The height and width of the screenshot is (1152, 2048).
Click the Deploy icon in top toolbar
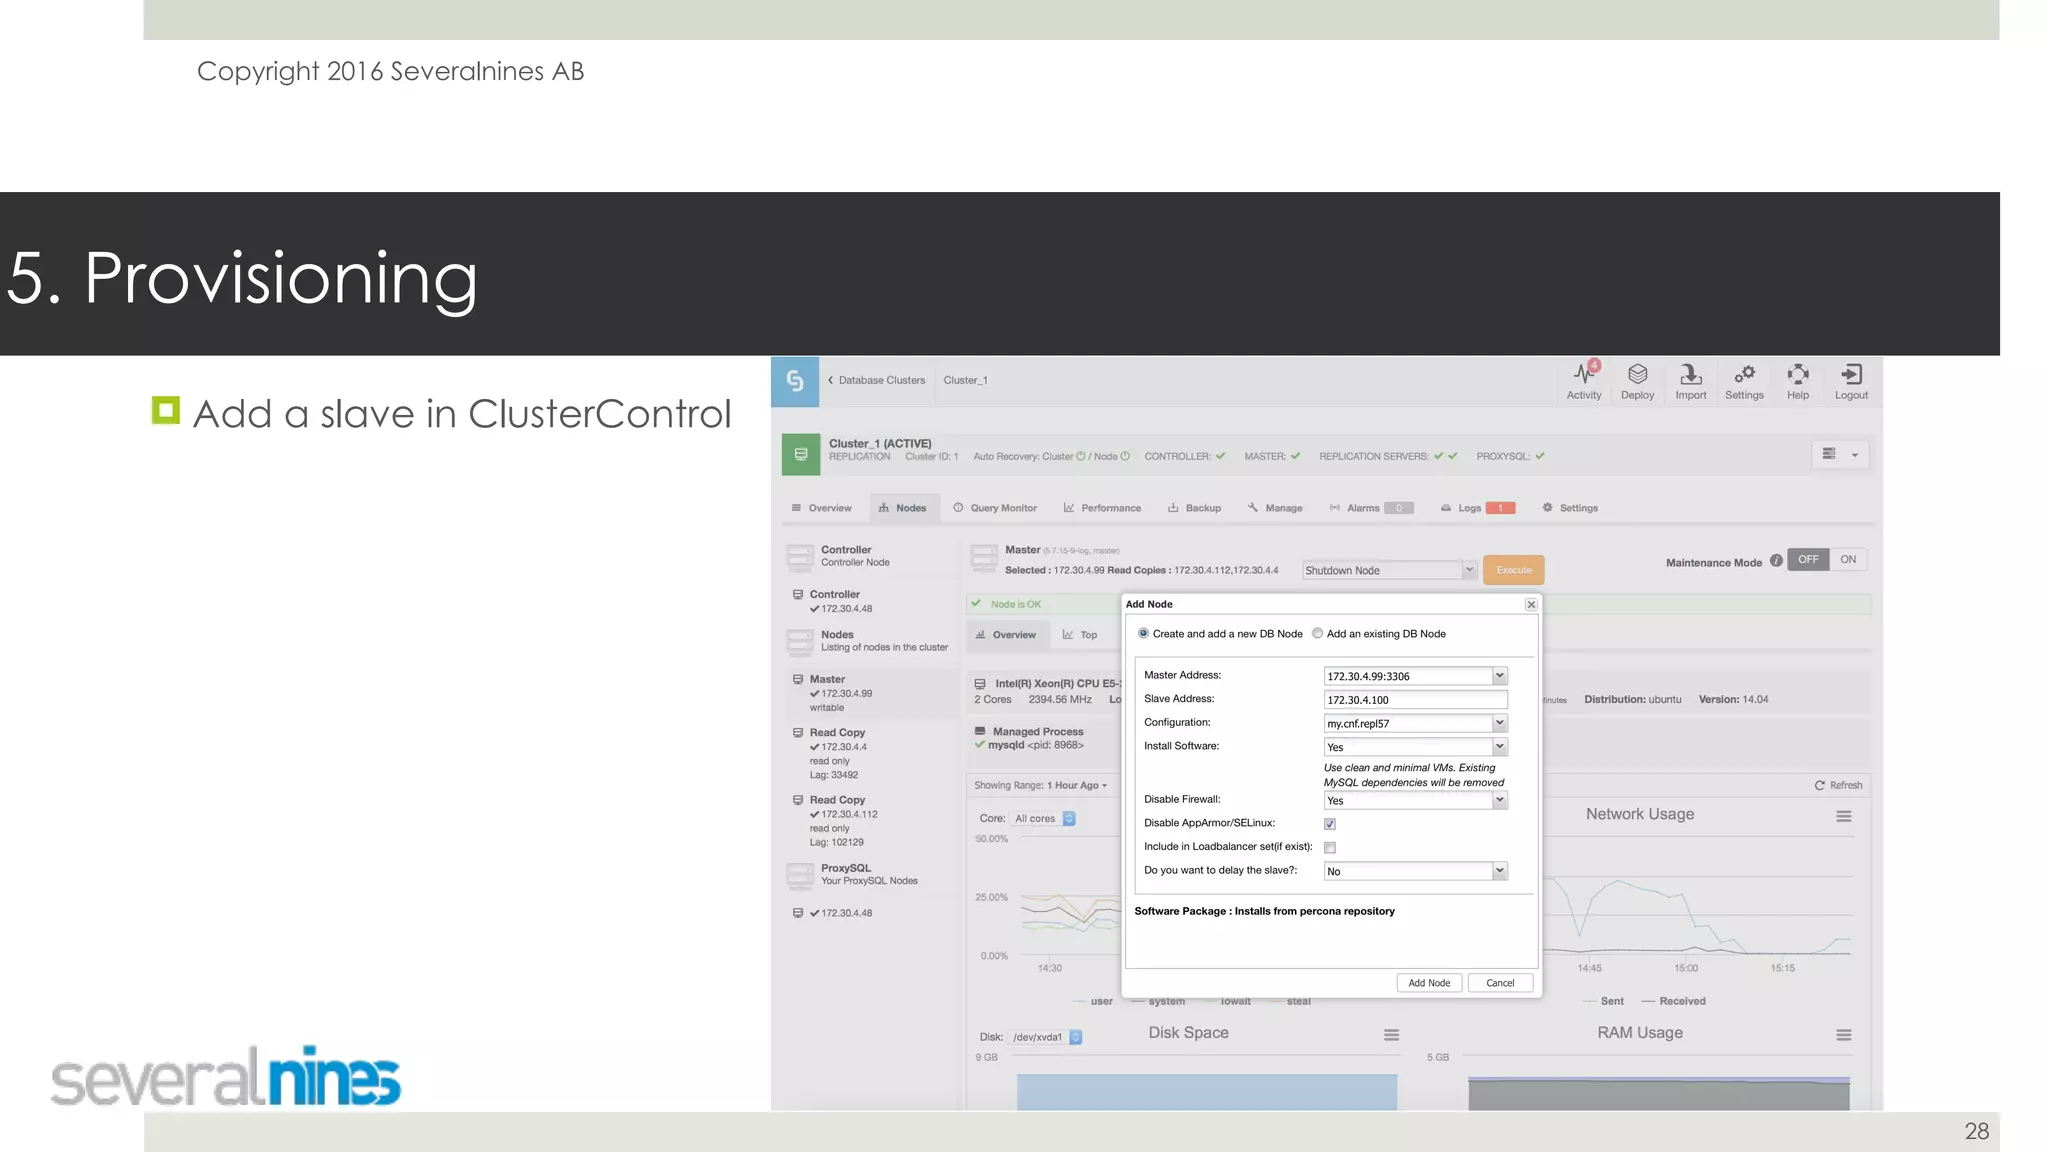coord(1637,381)
